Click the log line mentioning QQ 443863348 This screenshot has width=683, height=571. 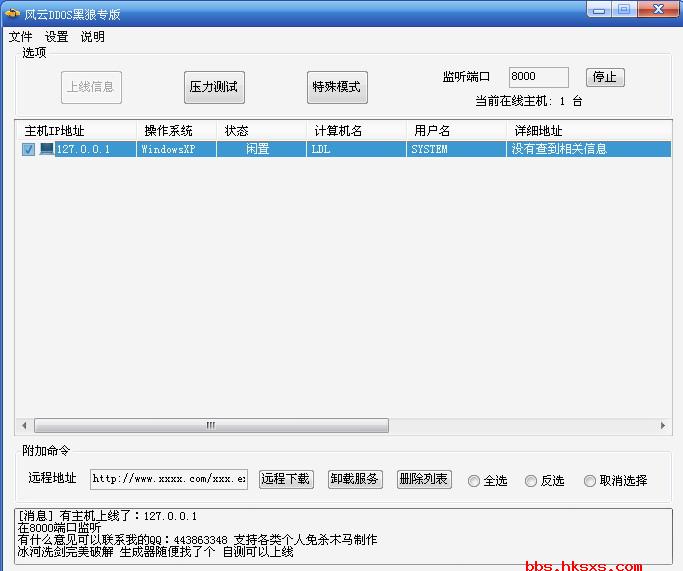point(197,540)
